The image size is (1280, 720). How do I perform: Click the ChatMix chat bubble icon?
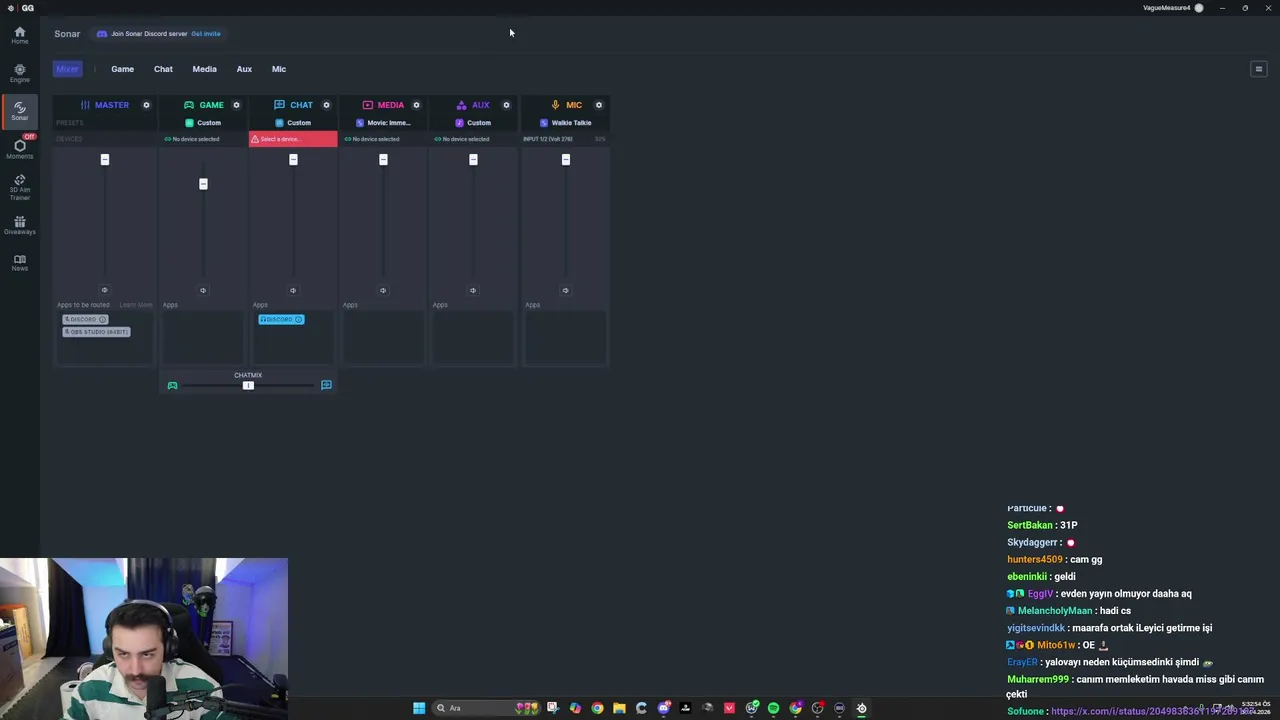coord(326,385)
